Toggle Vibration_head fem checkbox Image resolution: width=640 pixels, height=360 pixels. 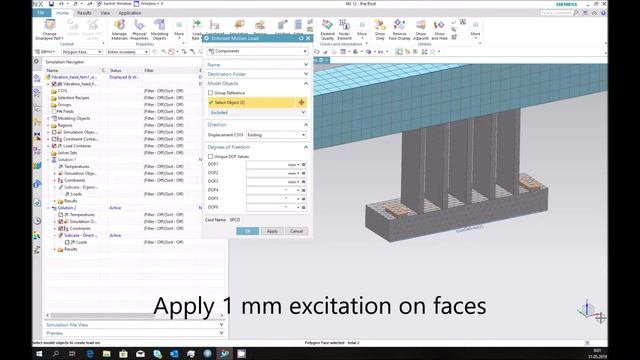tap(54, 84)
